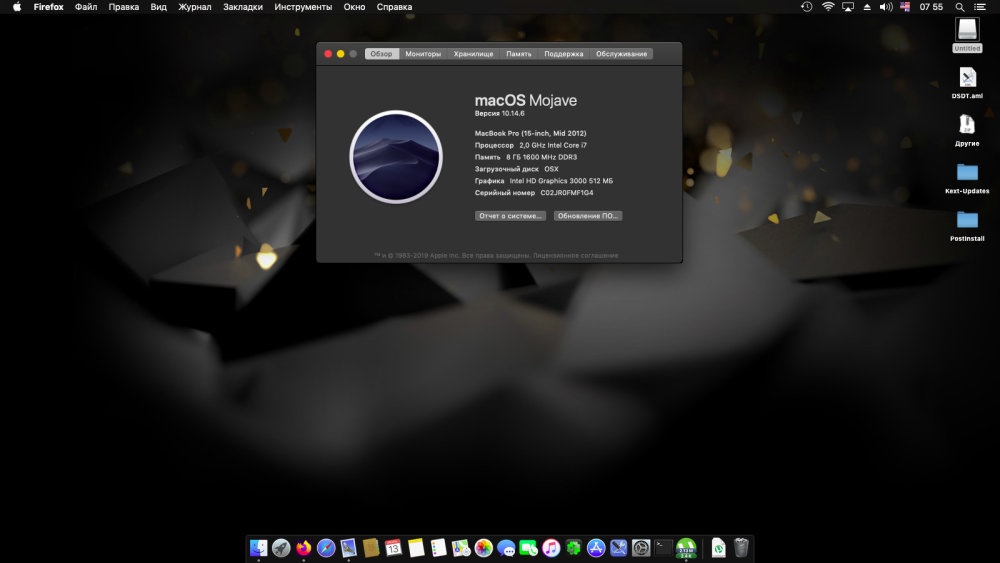This screenshot has width=1000, height=563.
Task: Switch to the Поддержка tab
Action: coord(563,54)
